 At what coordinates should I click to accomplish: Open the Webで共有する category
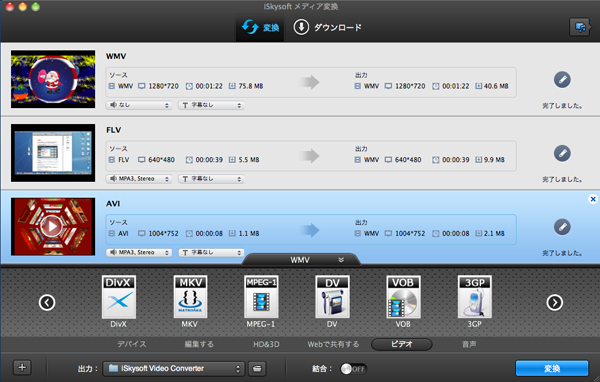click(333, 344)
